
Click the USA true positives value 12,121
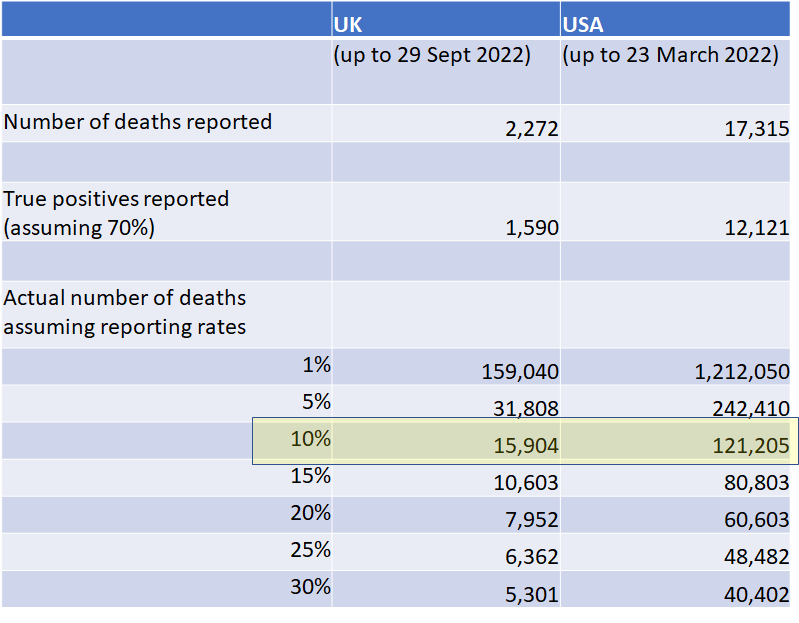coord(757,228)
